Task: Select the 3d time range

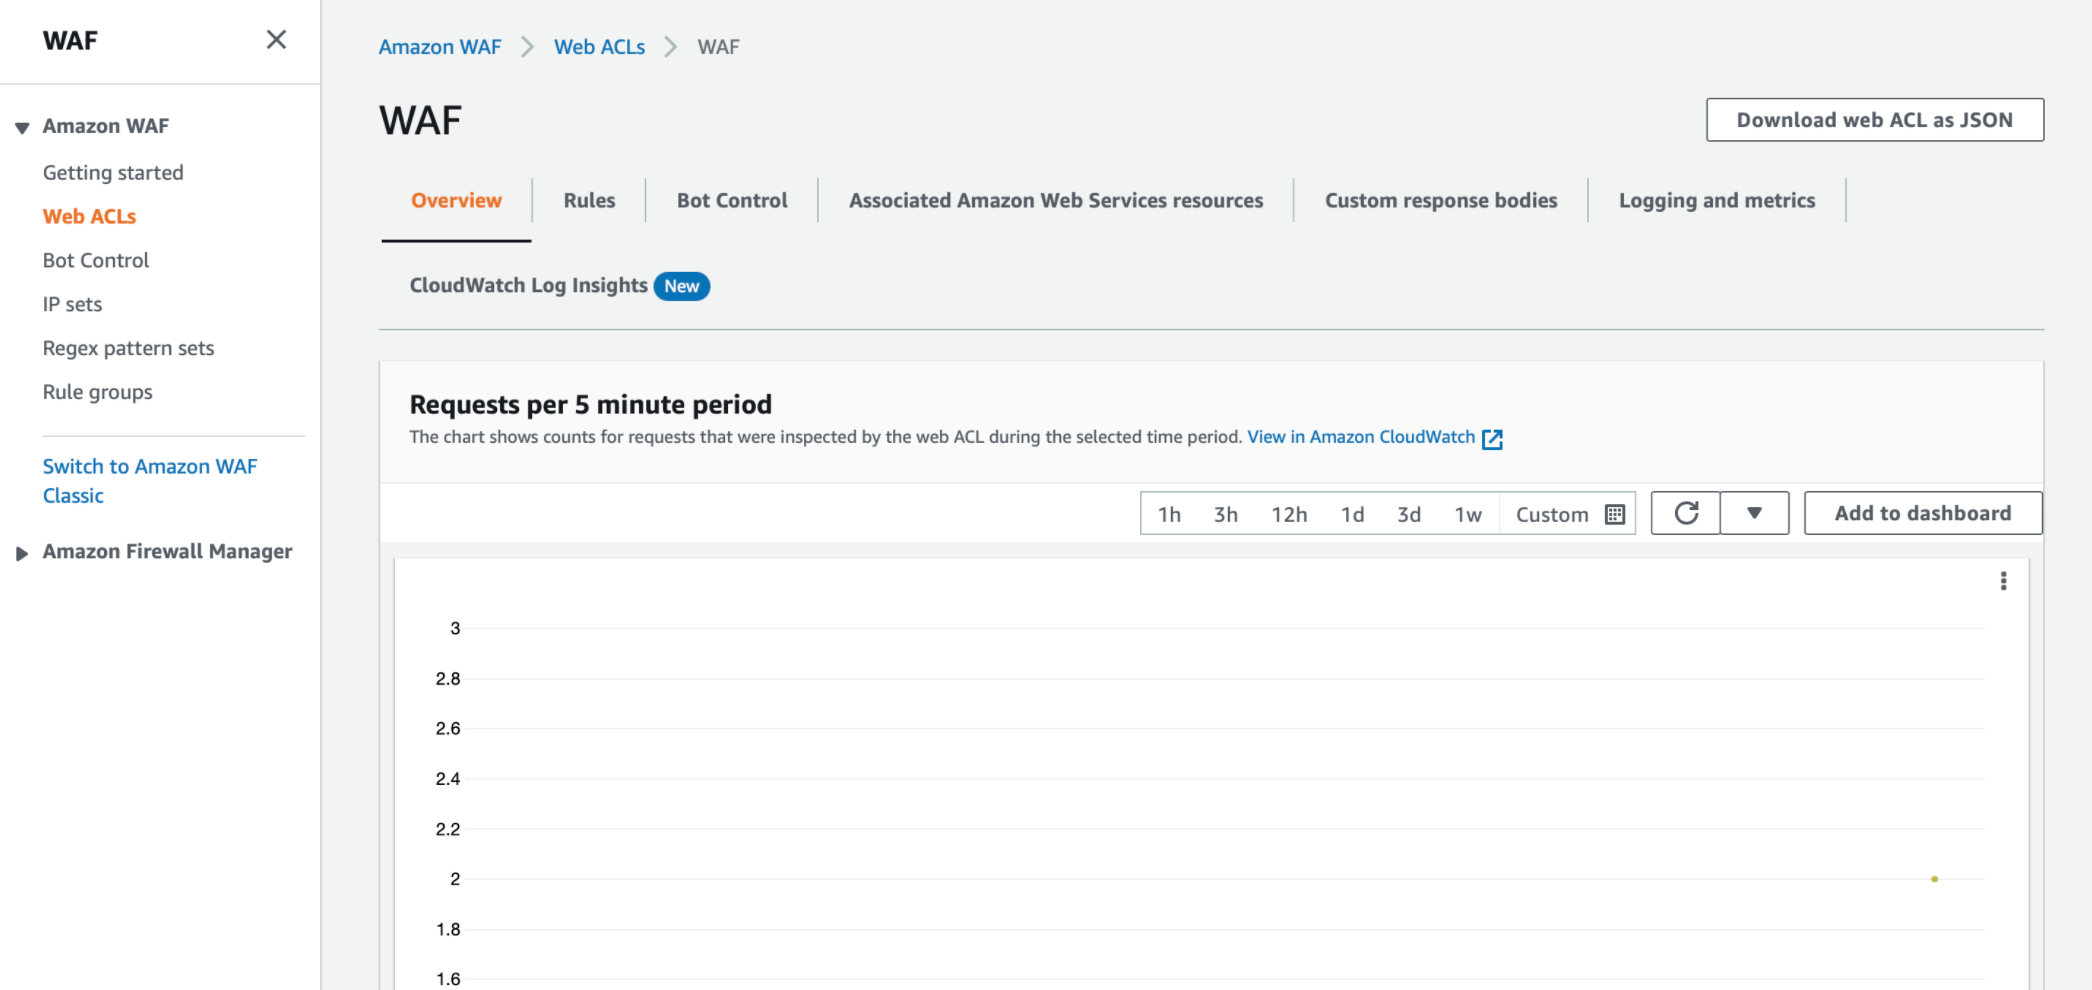Action: [1409, 514]
